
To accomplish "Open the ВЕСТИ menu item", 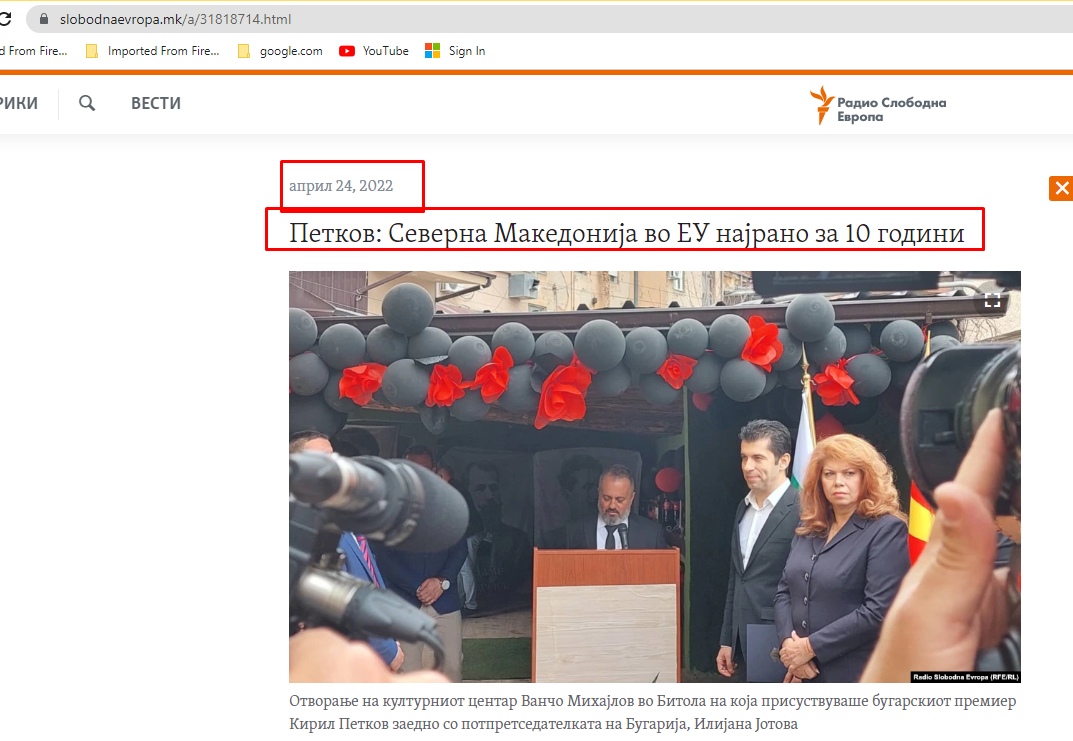I will click(156, 103).
